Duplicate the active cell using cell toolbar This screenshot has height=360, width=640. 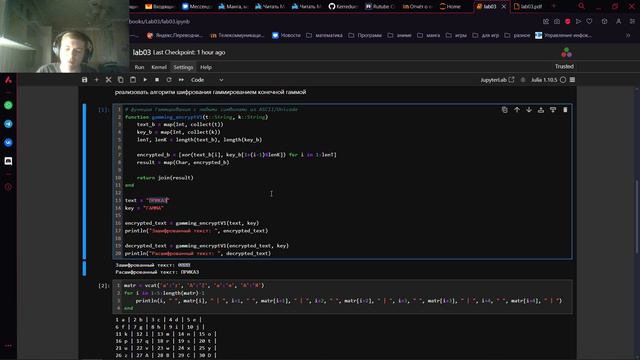505,110
